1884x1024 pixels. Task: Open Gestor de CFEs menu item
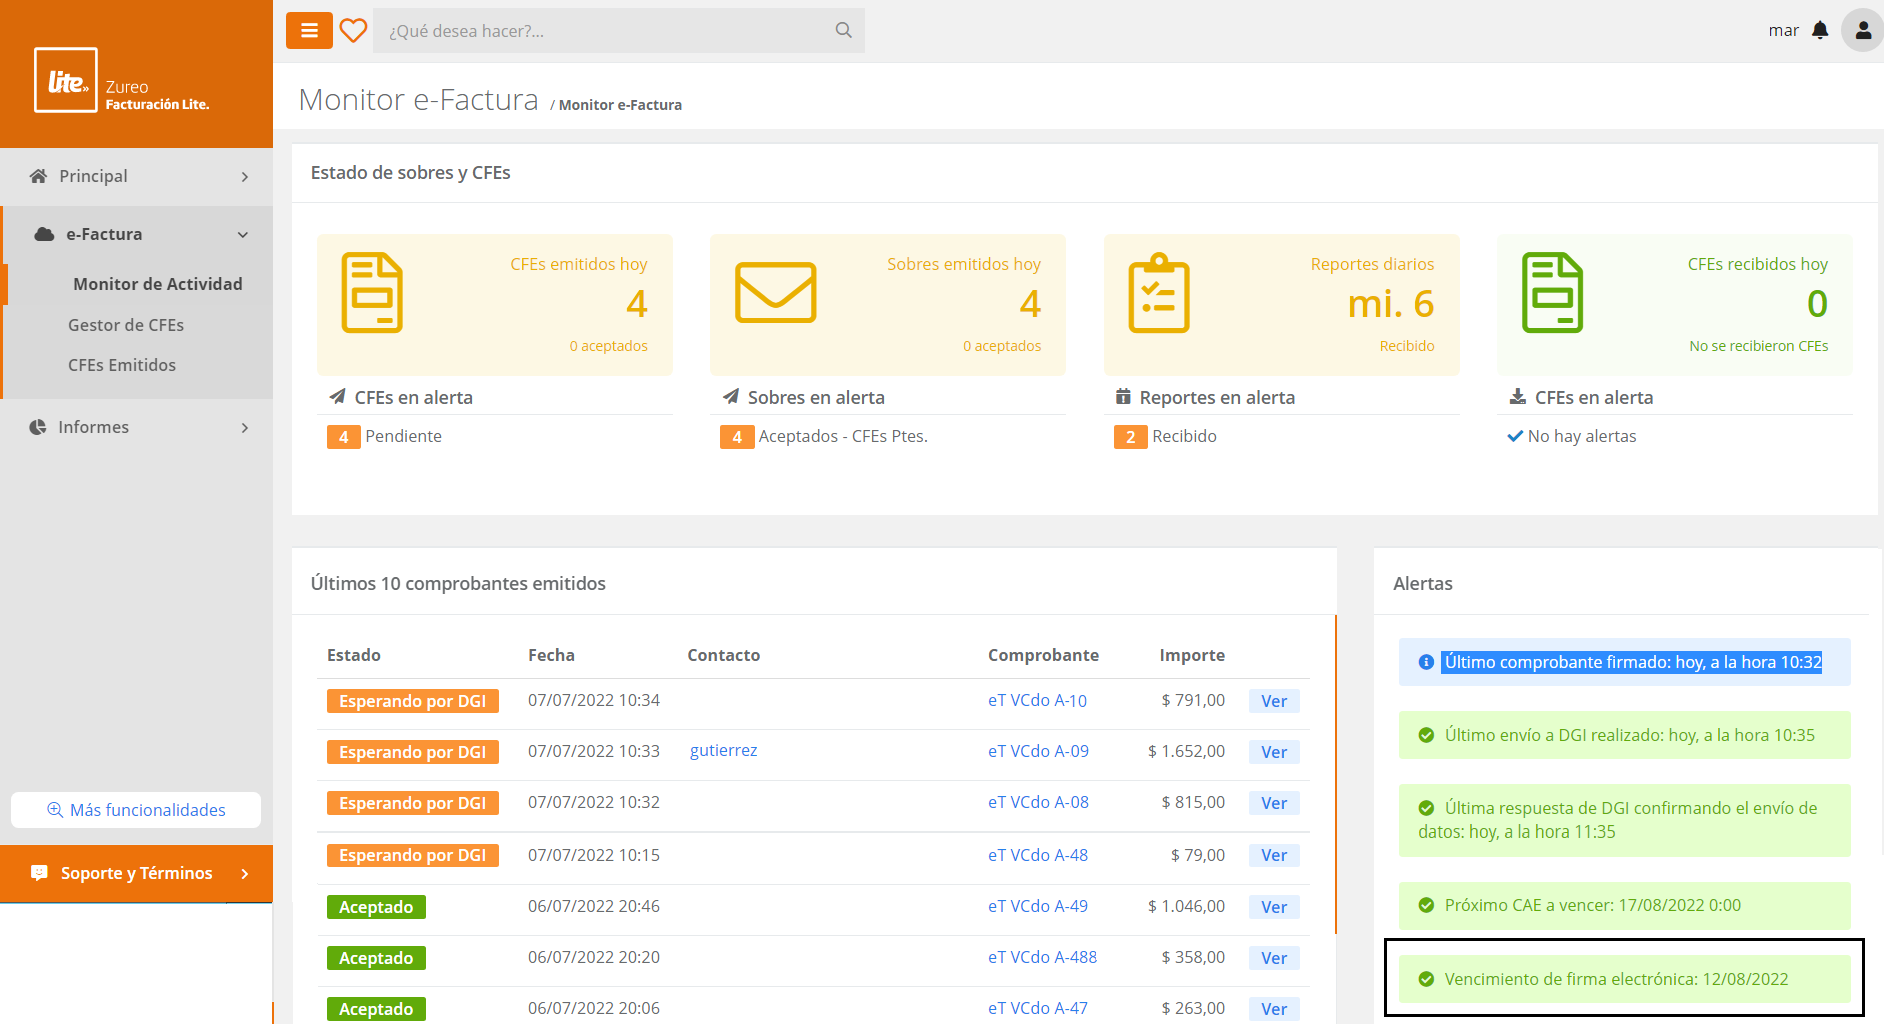click(x=126, y=325)
